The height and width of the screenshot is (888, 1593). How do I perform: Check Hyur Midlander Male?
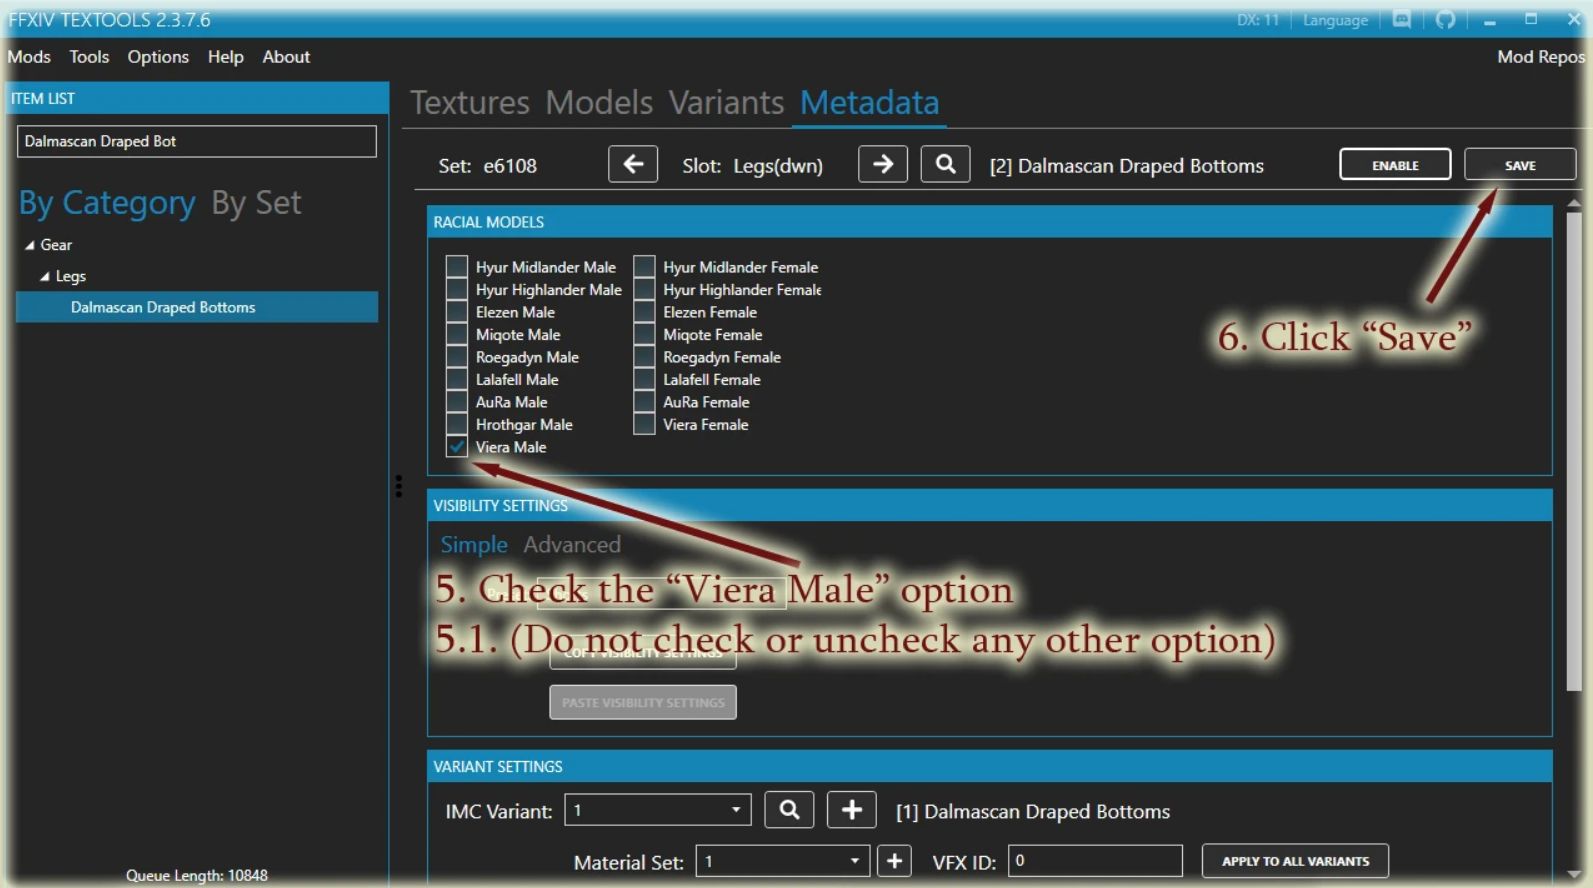(x=457, y=267)
